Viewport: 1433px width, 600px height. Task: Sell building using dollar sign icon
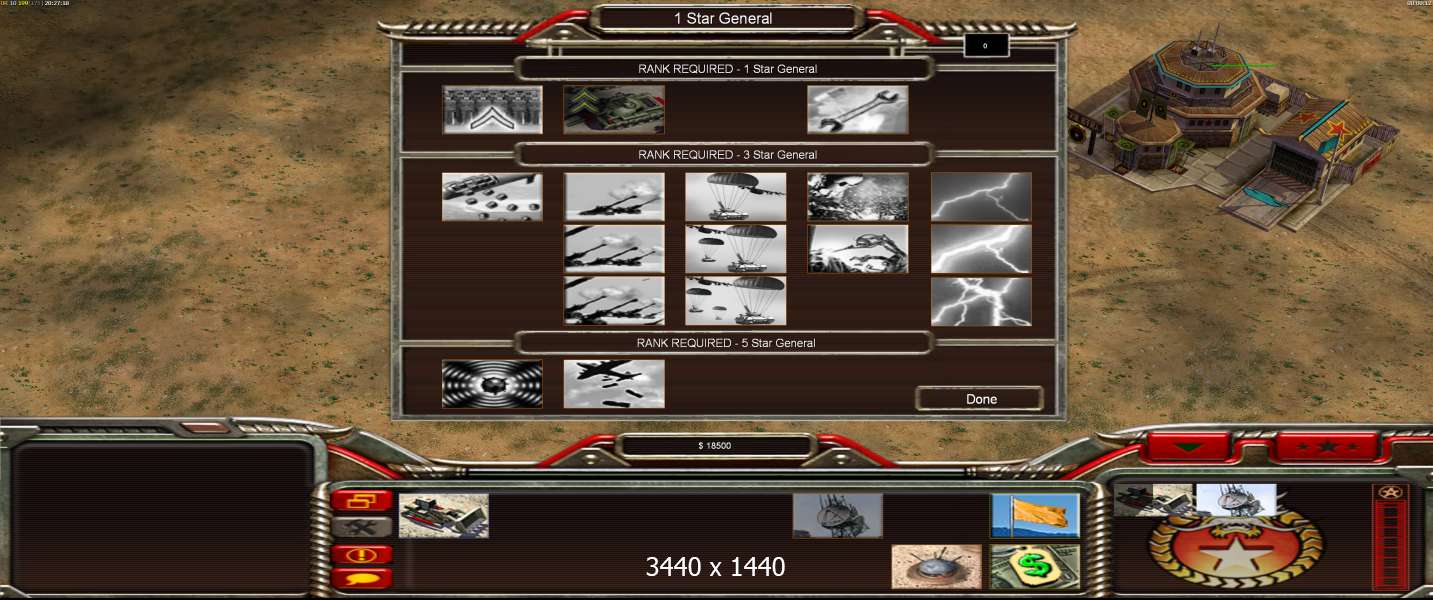(1035, 567)
